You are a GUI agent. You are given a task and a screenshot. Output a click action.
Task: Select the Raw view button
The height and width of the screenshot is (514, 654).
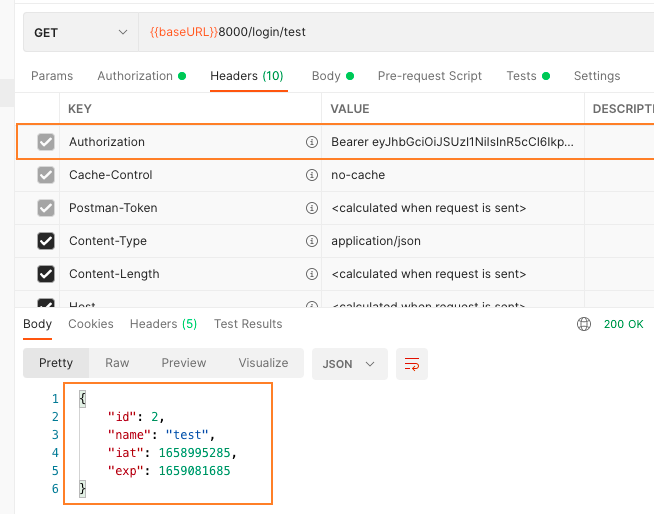(x=117, y=363)
